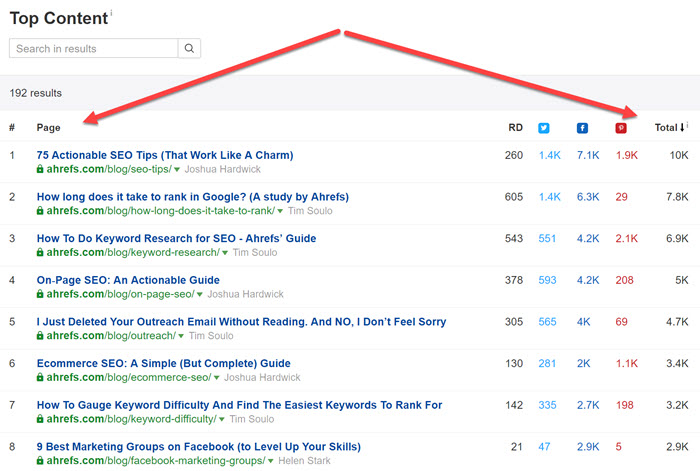Viewport: 700px width, 471px height.
Task: Click the Twitter column header icon
Action: tap(544, 128)
